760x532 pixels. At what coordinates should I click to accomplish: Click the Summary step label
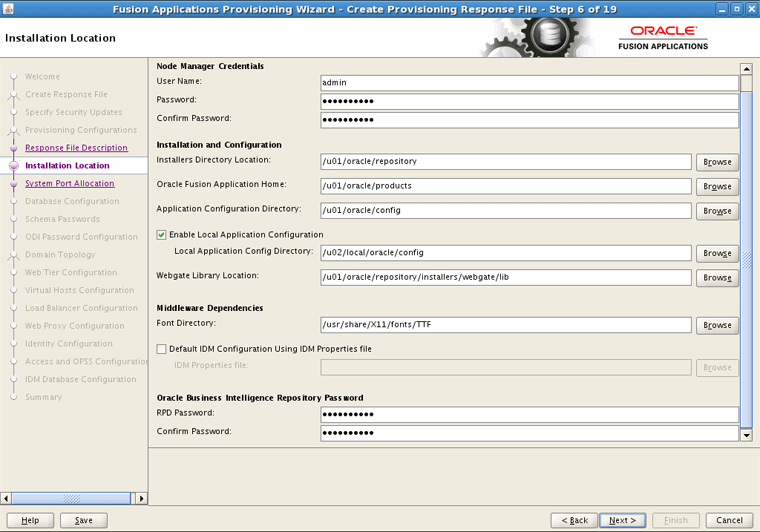(x=44, y=397)
